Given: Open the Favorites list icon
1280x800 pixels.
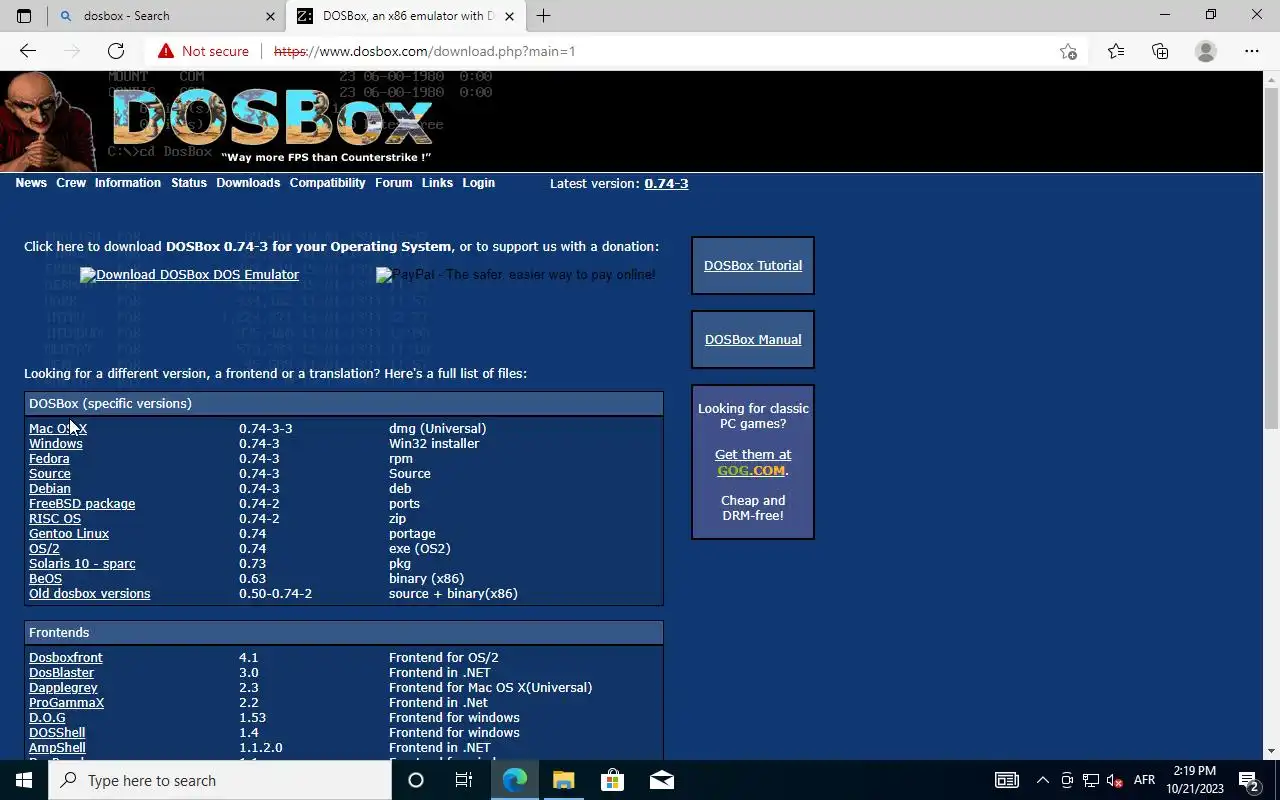Looking at the screenshot, I should click(x=1116, y=51).
